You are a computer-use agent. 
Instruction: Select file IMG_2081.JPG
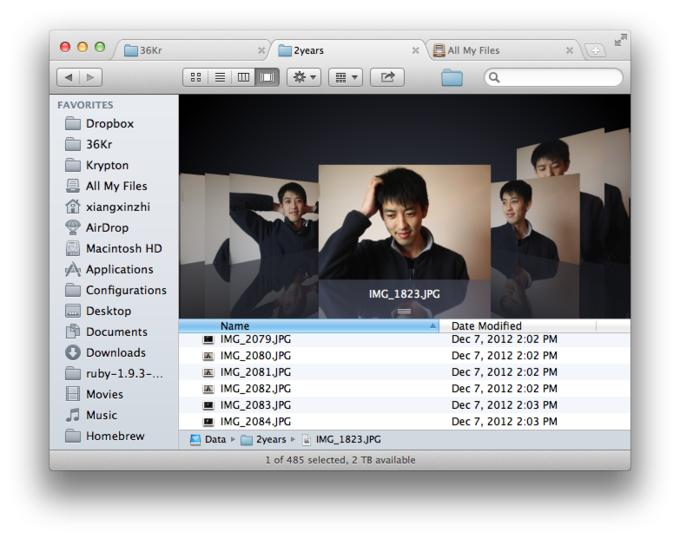(404, 372)
